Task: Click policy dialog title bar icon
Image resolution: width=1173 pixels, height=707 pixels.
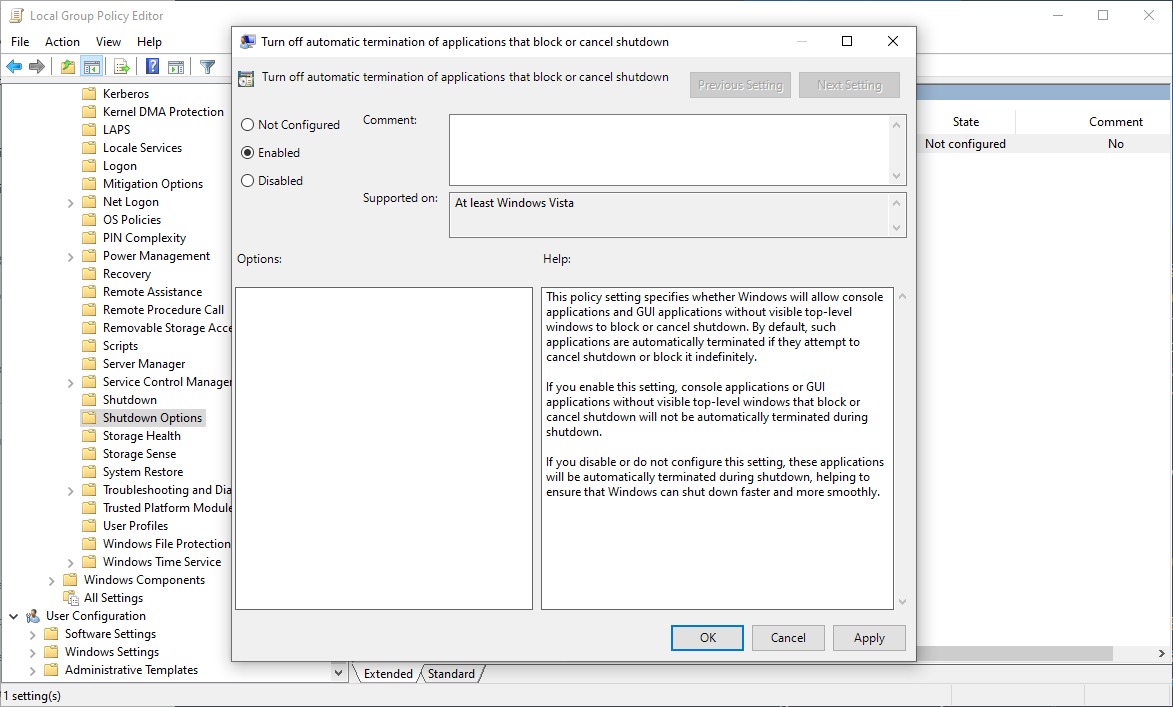Action: point(247,42)
